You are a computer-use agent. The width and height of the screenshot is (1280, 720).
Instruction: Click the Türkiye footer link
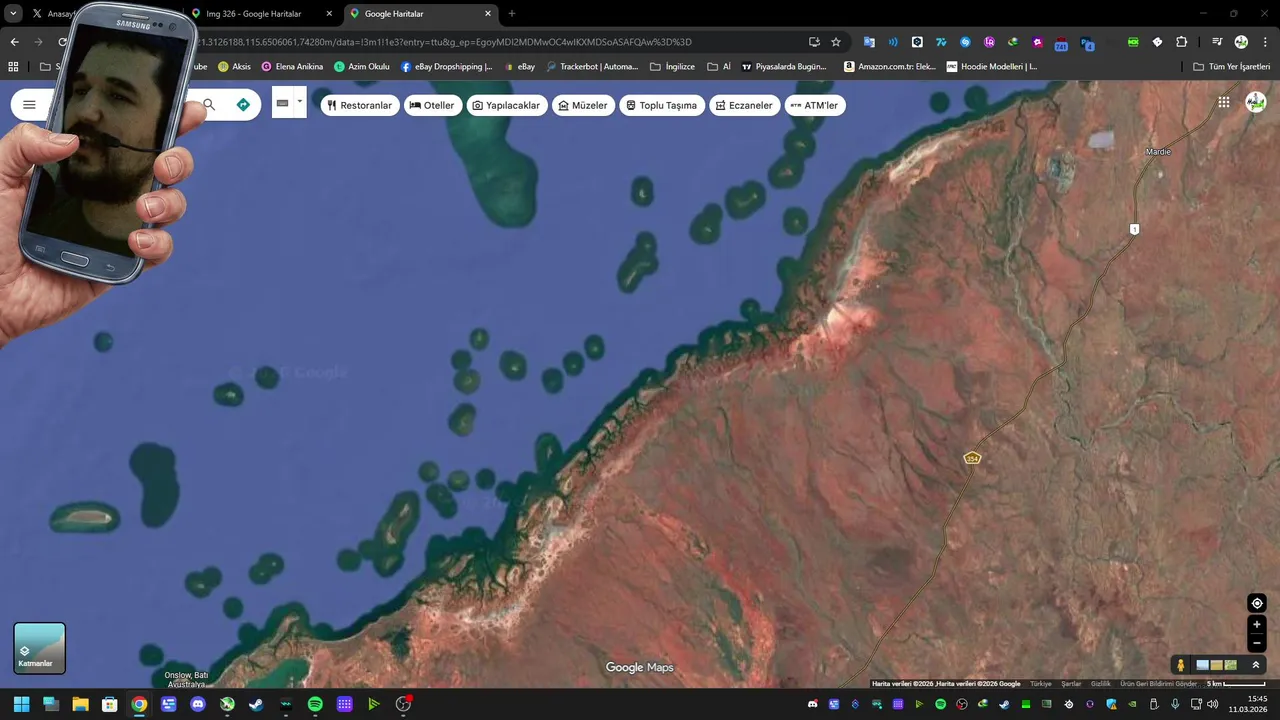click(1041, 684)
